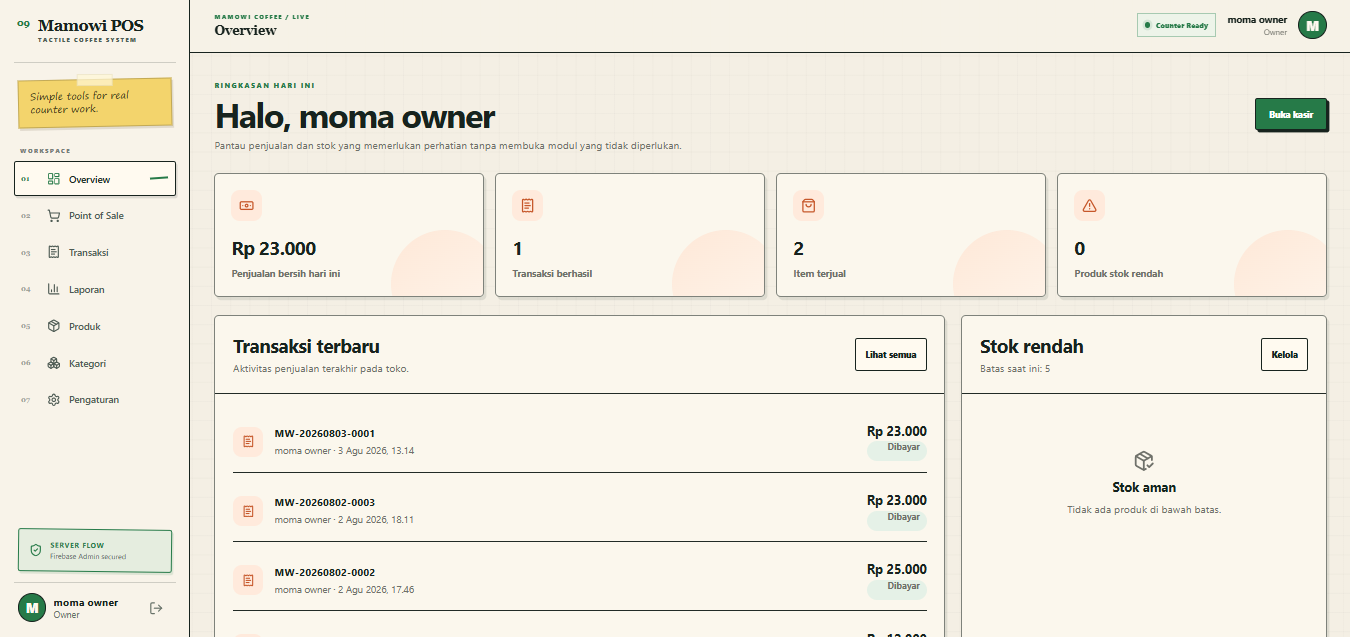Viewport: 1350px width, 637px height.
Task: Click the M avatar in the top header
Action: click(x=1312, y=26)
